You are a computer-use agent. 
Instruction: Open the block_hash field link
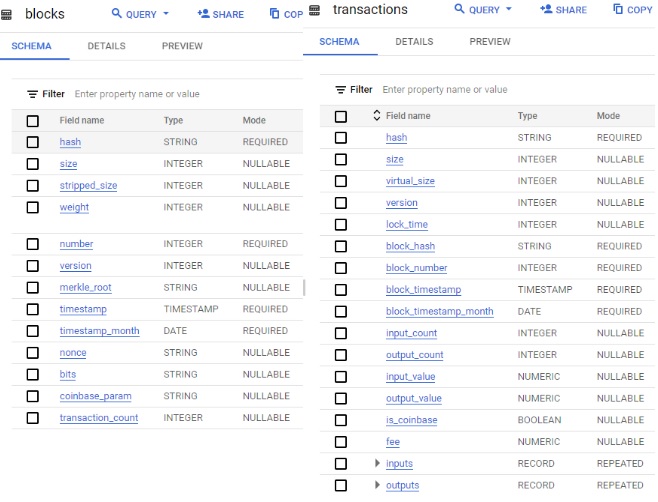click(x=410, y=246)
